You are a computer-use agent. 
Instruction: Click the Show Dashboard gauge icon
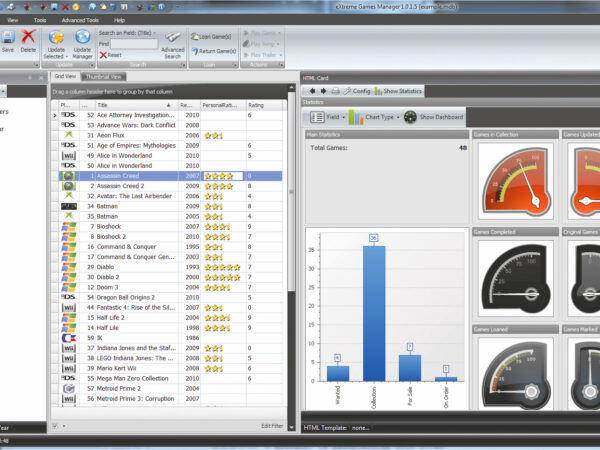pos(411,117)
